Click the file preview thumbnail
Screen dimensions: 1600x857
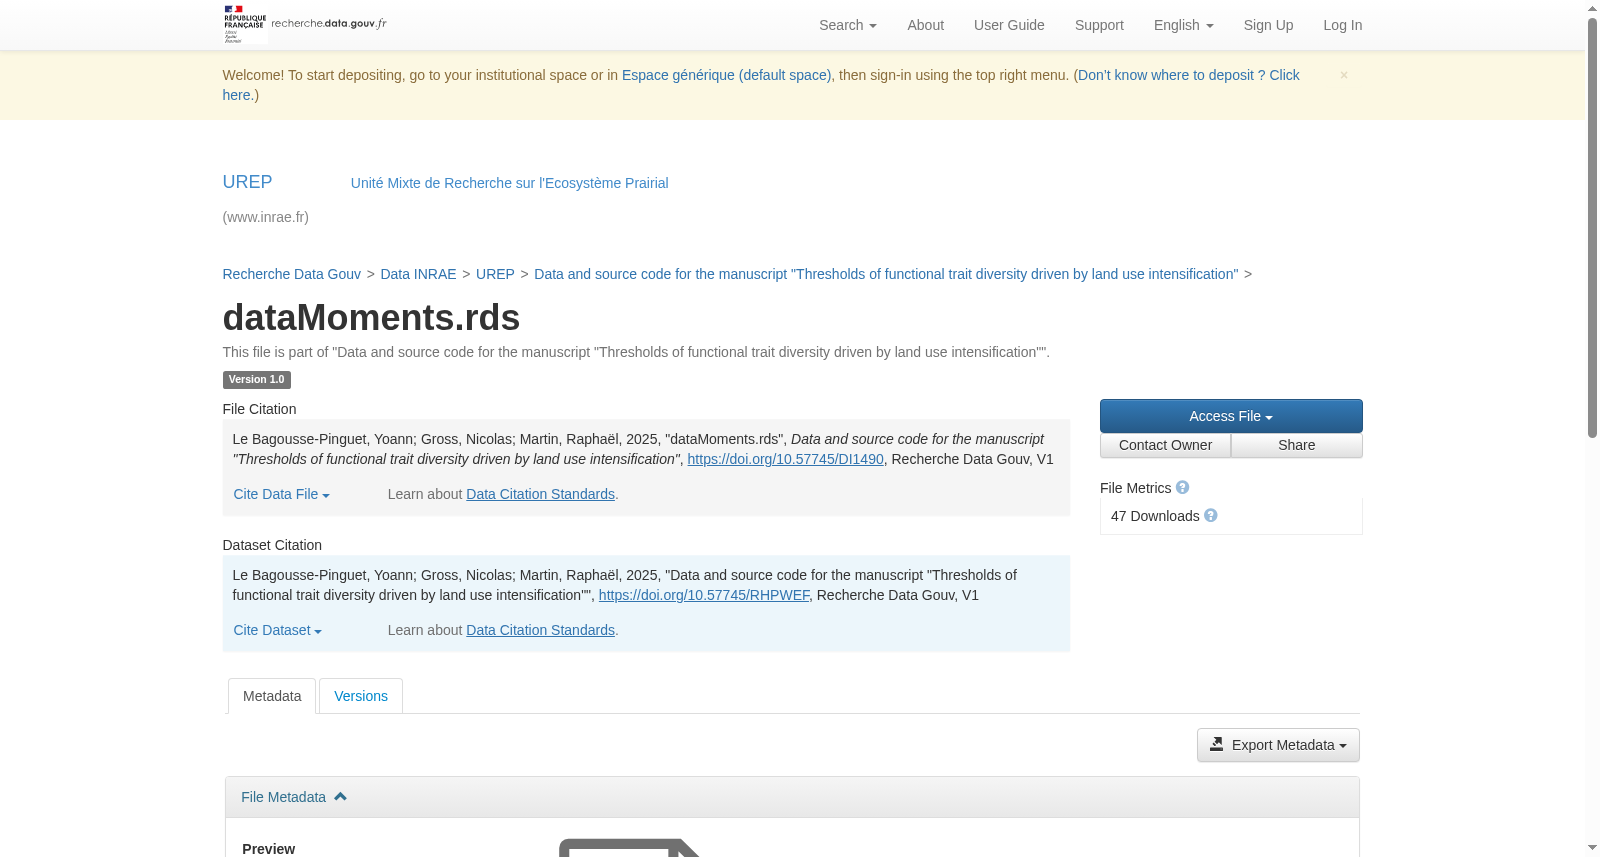[x=630, y=847]
